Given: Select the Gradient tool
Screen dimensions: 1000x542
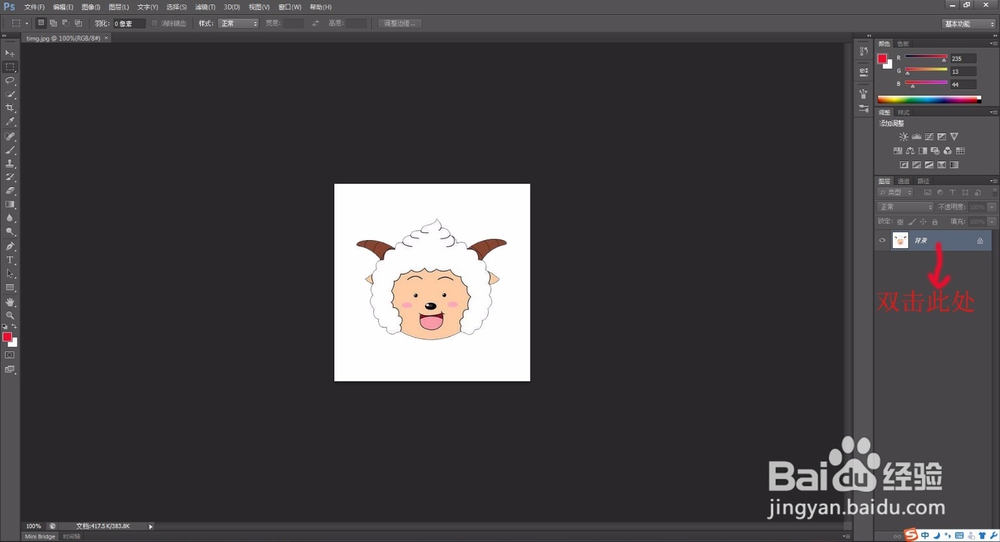Looking at the screenshot, I should click(10, 205).
